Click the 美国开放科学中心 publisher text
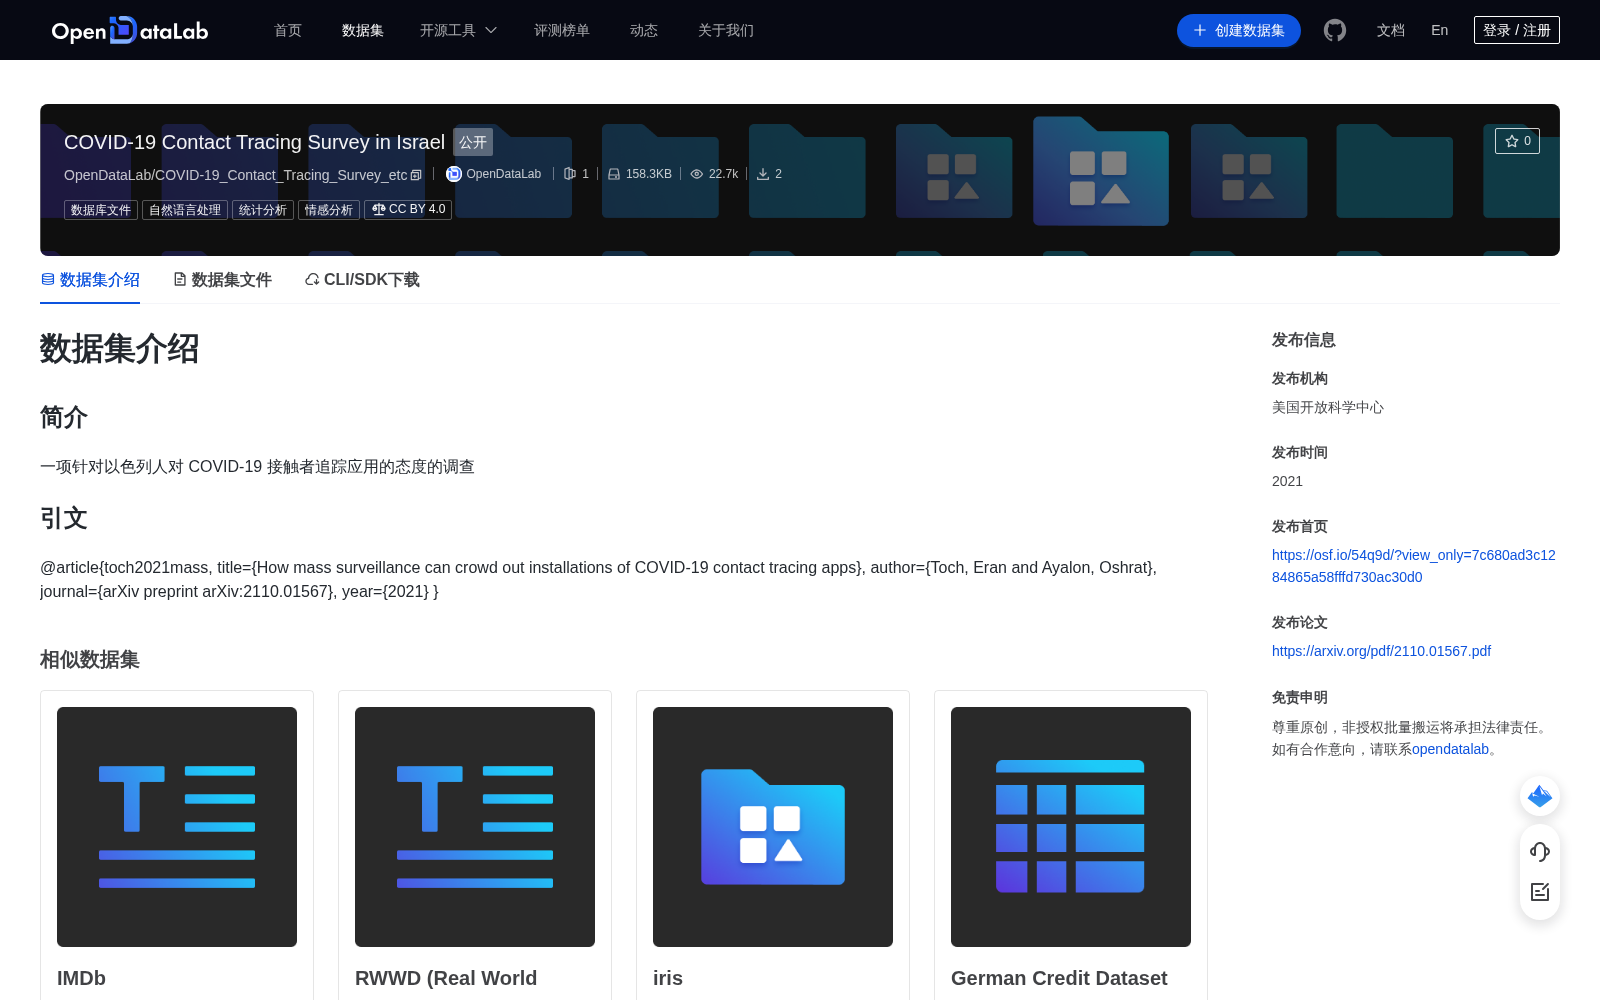This screenshot has width=1600, height=1000. (1328, 407)
